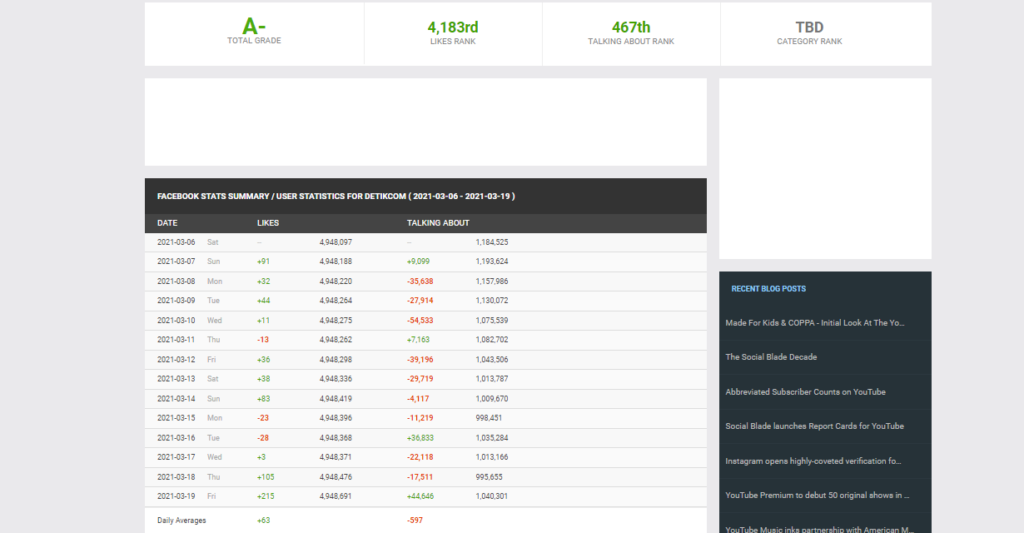The image size is (1024, 533).
Task: Click likes total 4,948,298
Action: click(336, 360)
